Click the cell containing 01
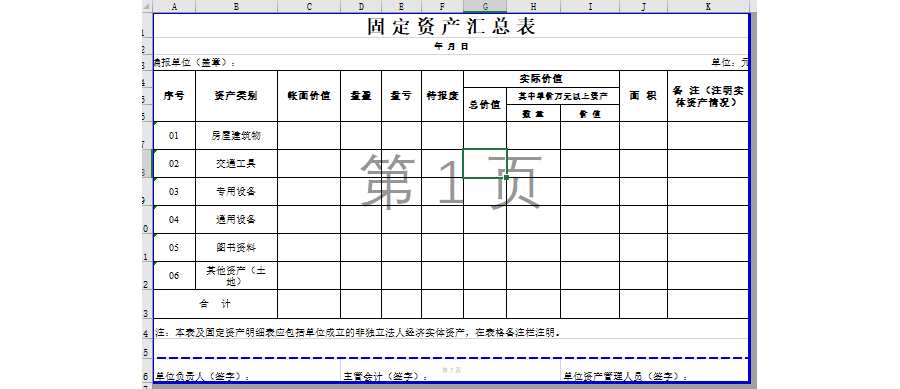 point(174,135)
